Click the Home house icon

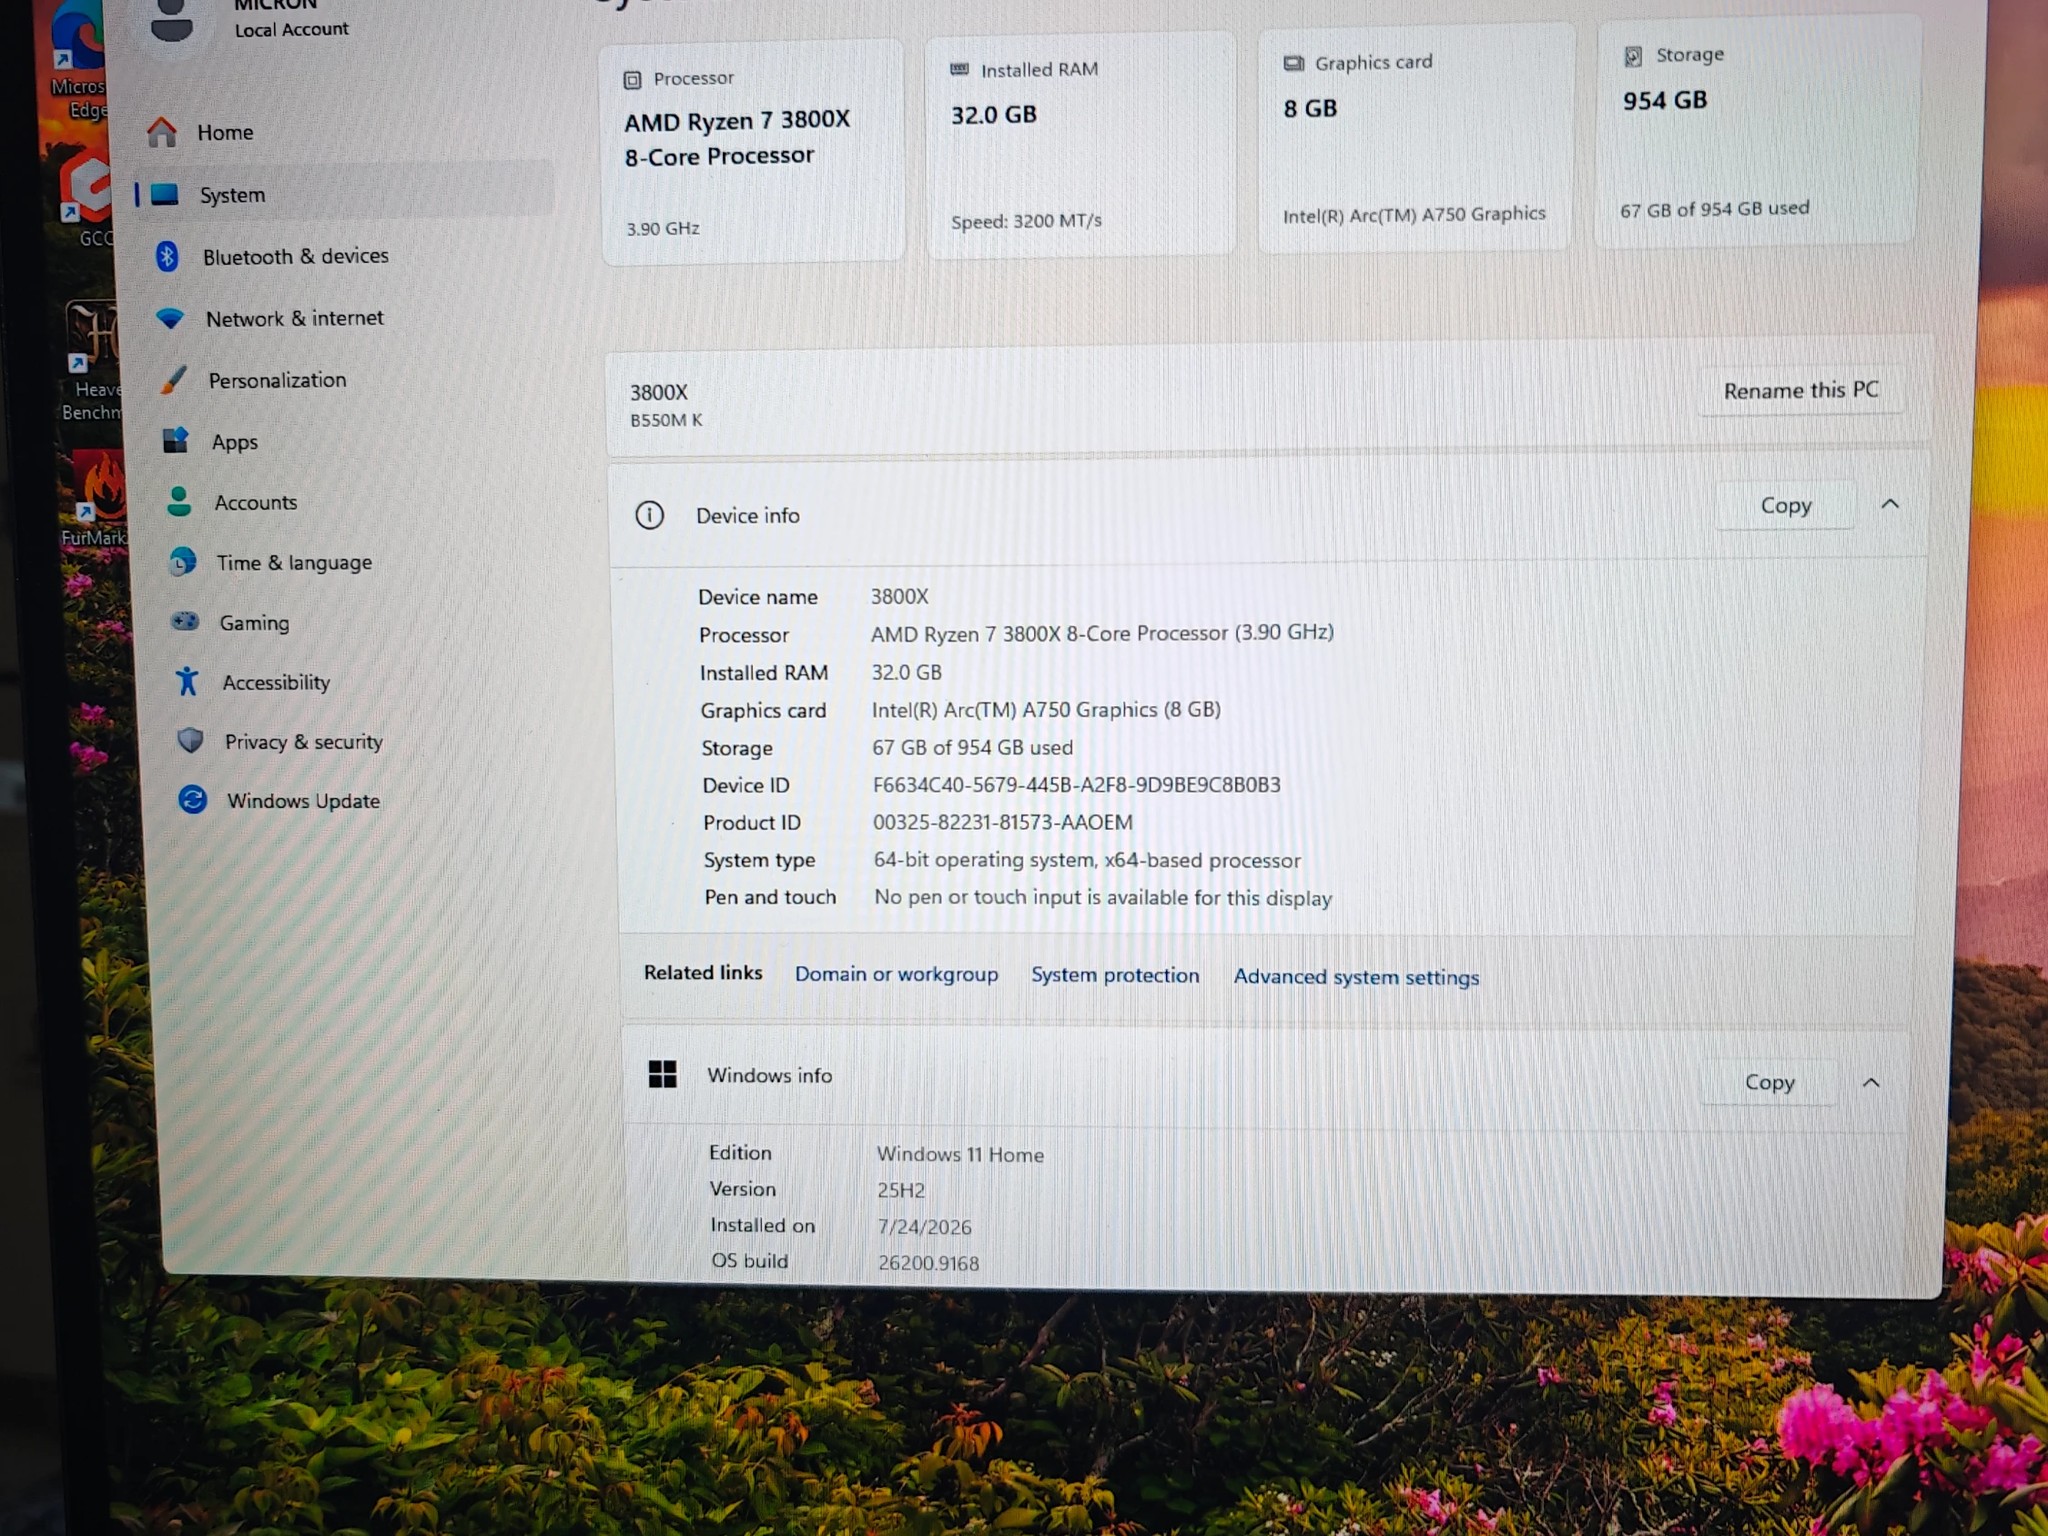[x=161, y=132]
